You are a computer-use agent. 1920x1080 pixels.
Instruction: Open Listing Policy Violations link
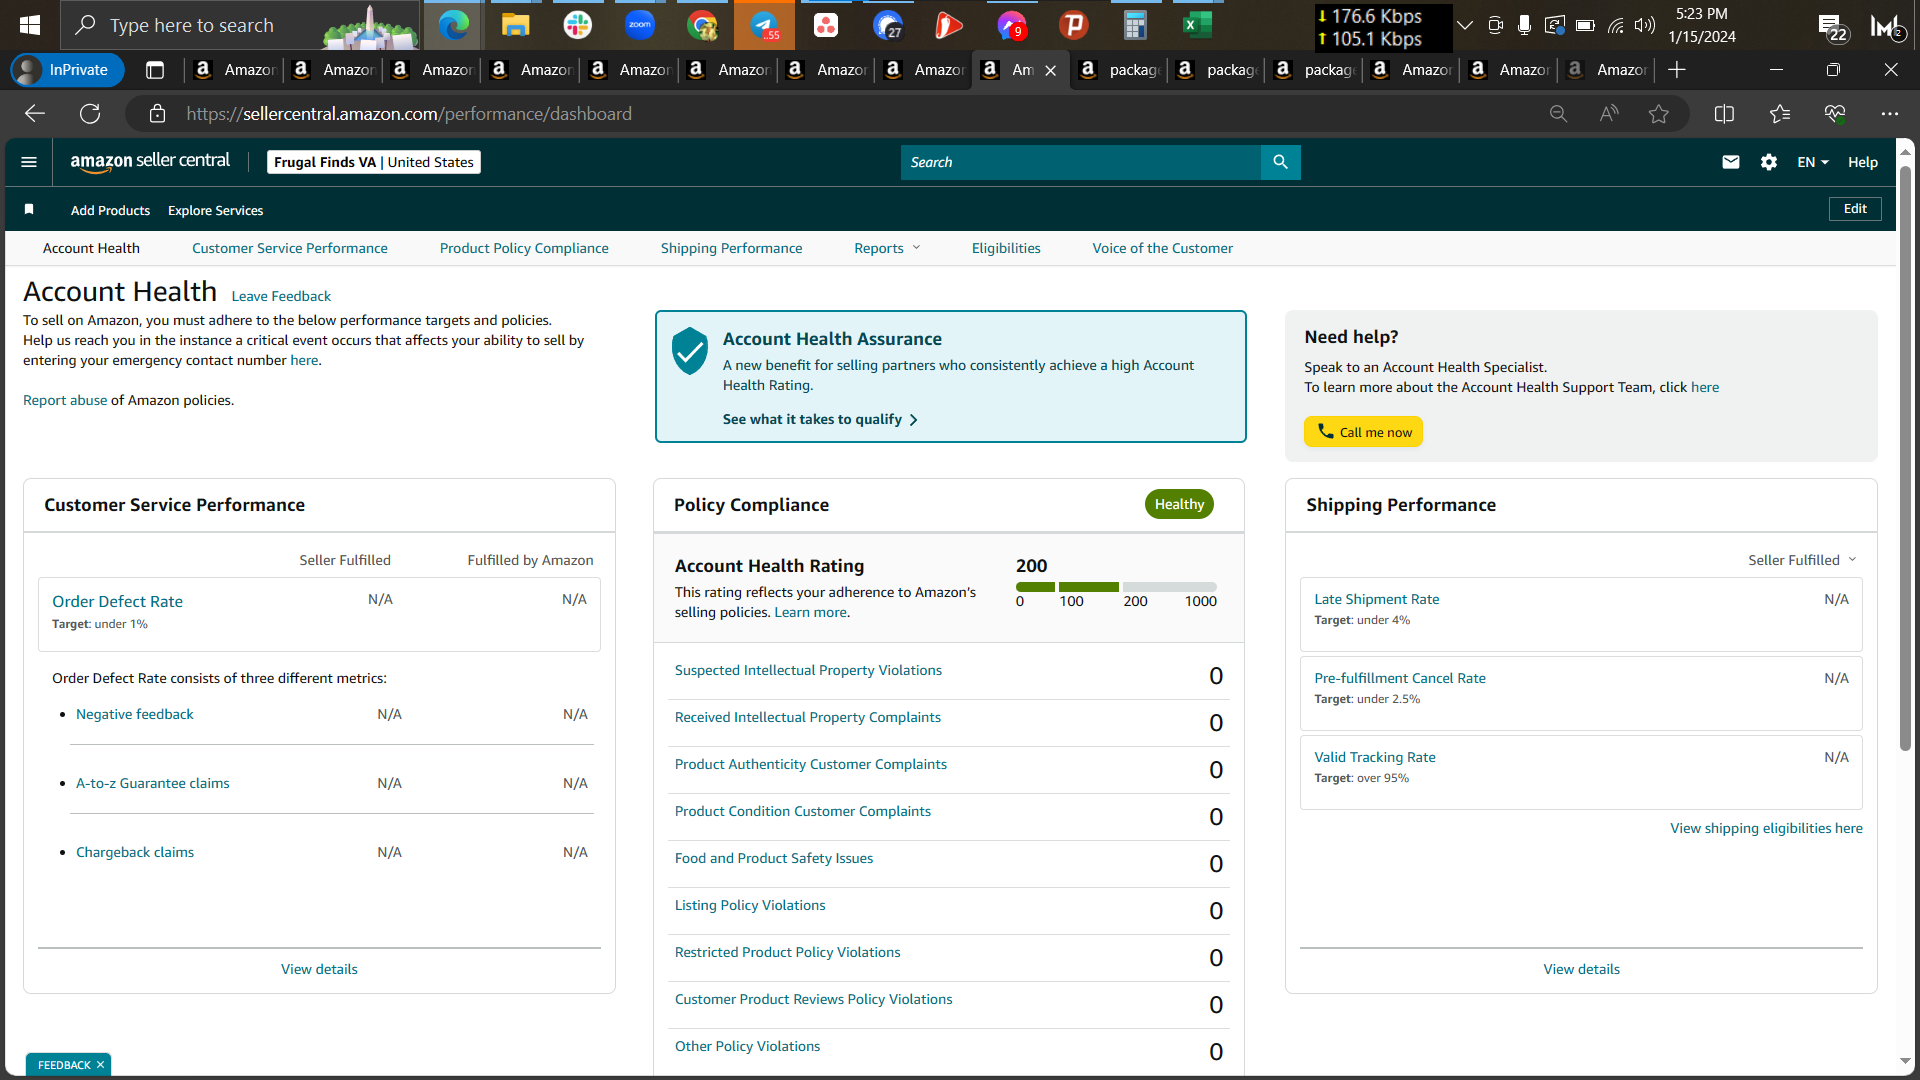(750, 905)
